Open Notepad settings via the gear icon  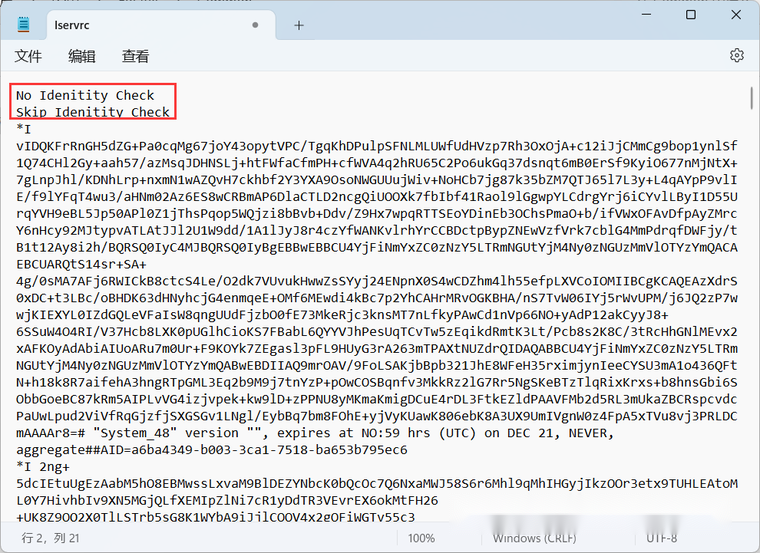tap(737, 56)
